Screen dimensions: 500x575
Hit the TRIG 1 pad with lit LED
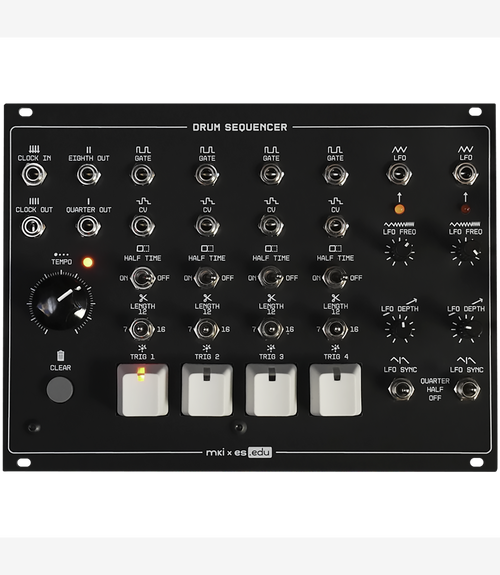(143, 390)
